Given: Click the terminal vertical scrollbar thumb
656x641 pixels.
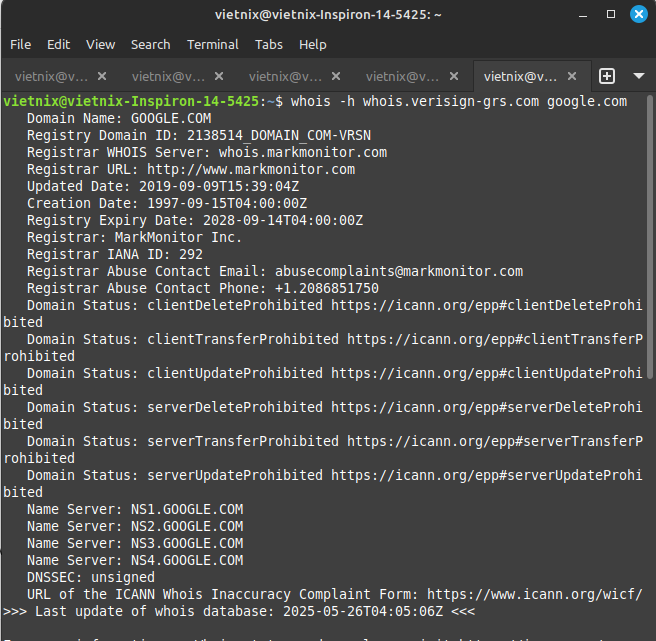Looking at the screenshot, I should pos(649,237).
